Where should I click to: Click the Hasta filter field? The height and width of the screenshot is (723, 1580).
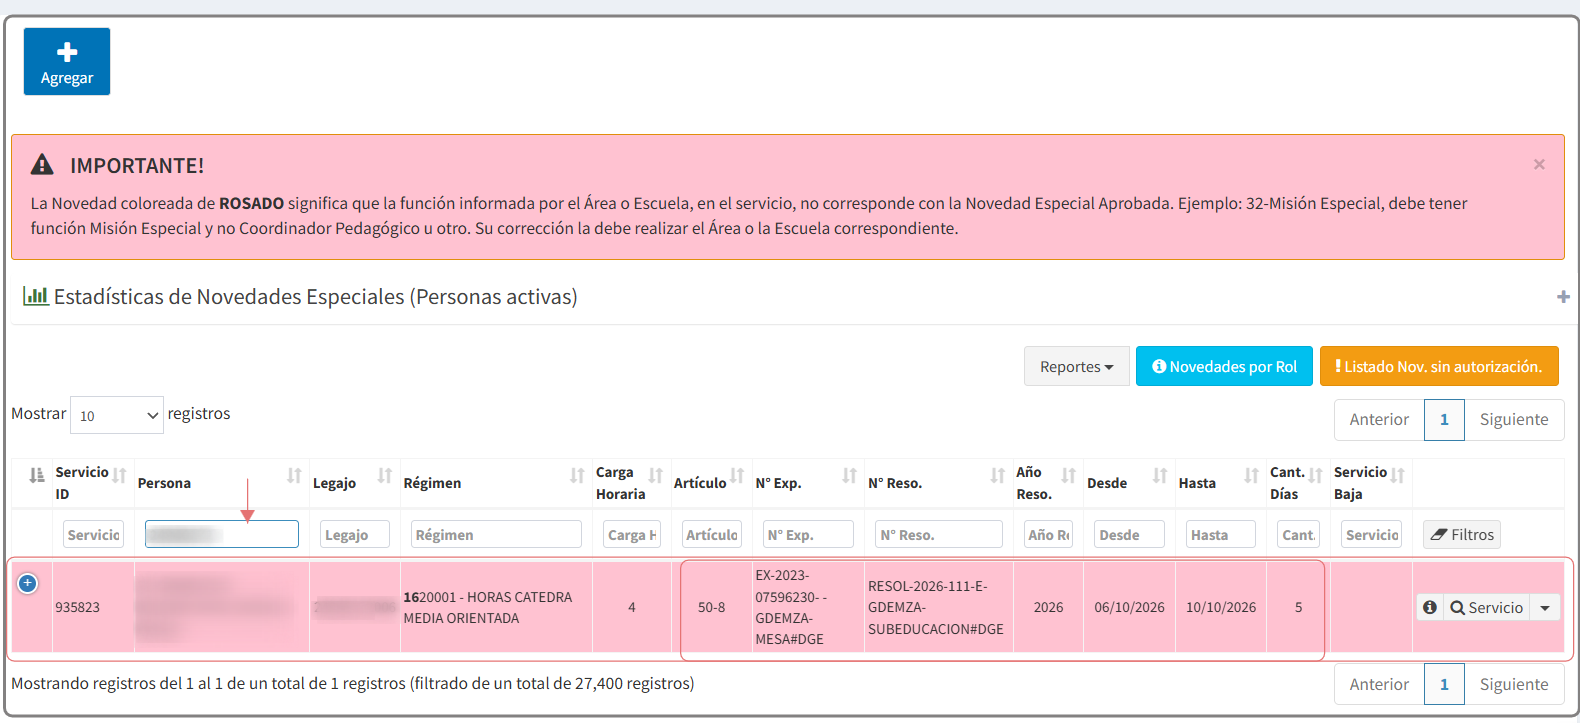click(x=1221, y=535)
